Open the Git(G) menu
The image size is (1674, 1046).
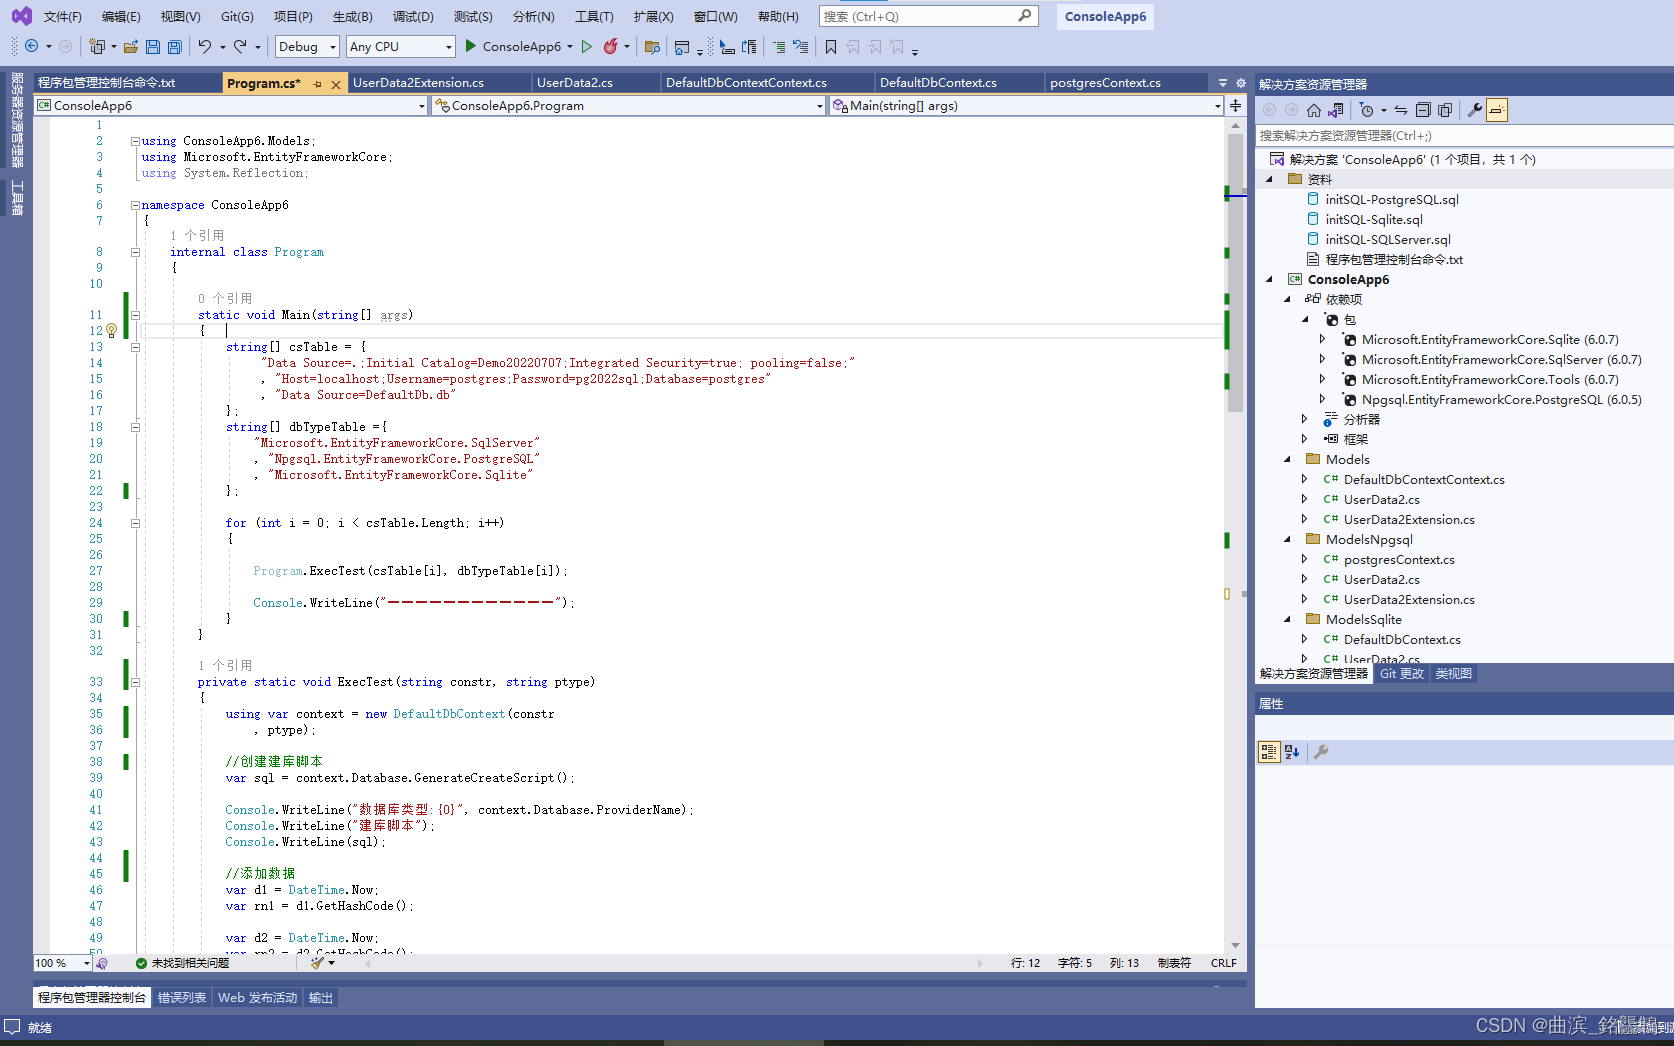(x=237, y=16)
